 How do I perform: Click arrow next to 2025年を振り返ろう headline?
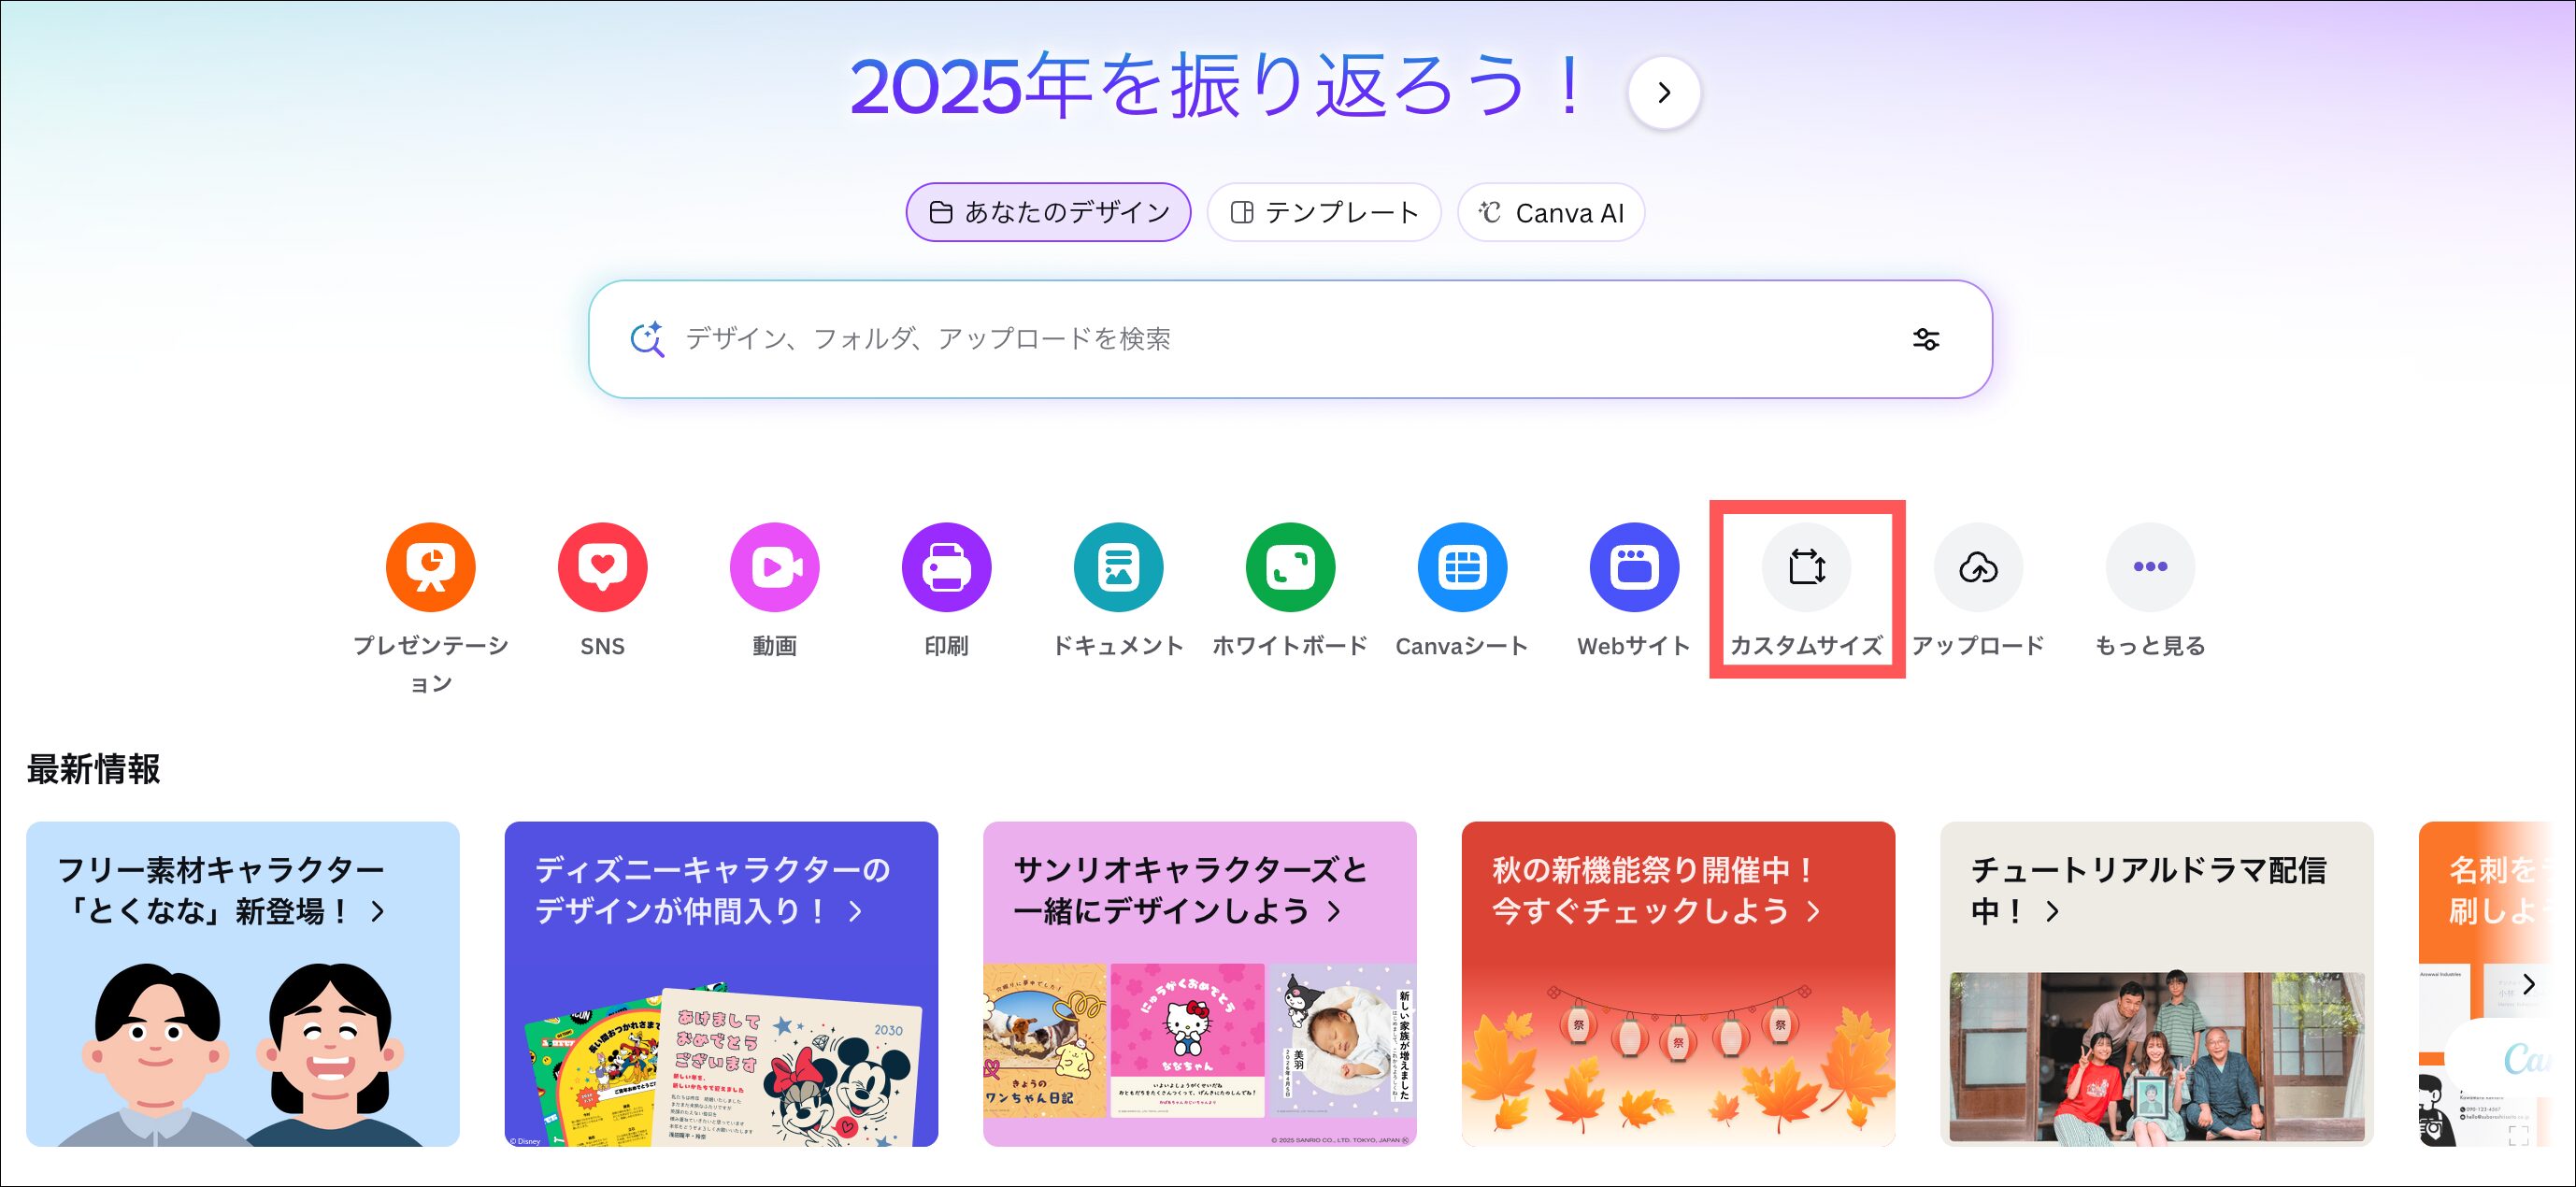coord(1664,93)
